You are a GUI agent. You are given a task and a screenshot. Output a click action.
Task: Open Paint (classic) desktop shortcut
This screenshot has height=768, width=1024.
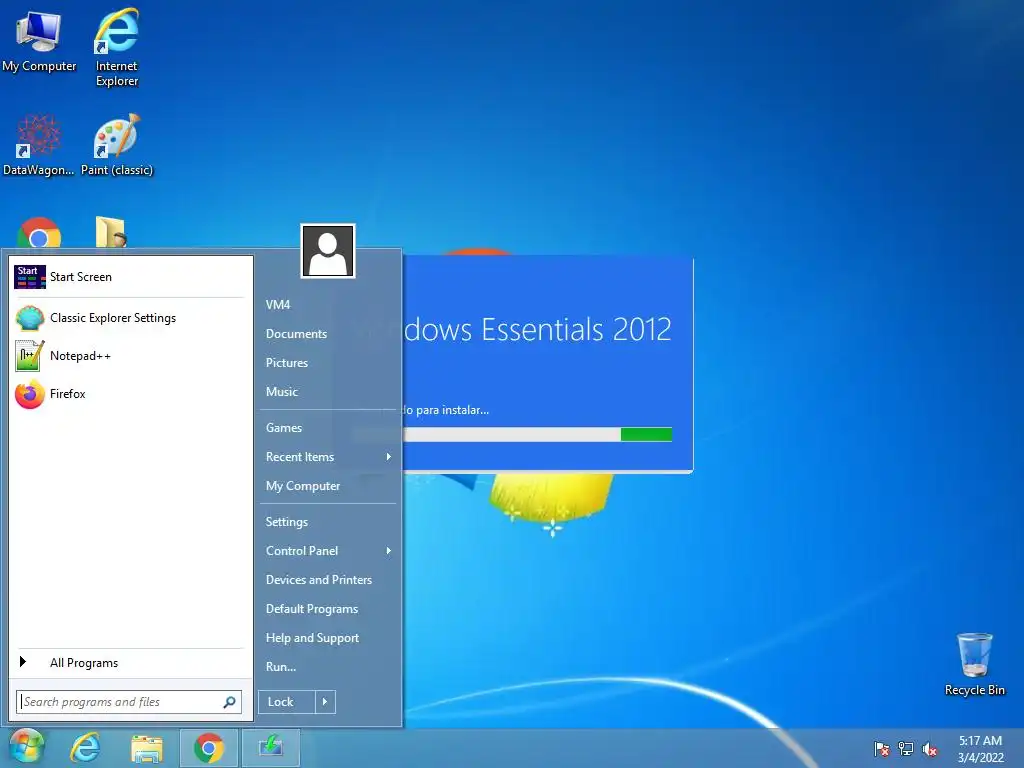tap(117, 145)
